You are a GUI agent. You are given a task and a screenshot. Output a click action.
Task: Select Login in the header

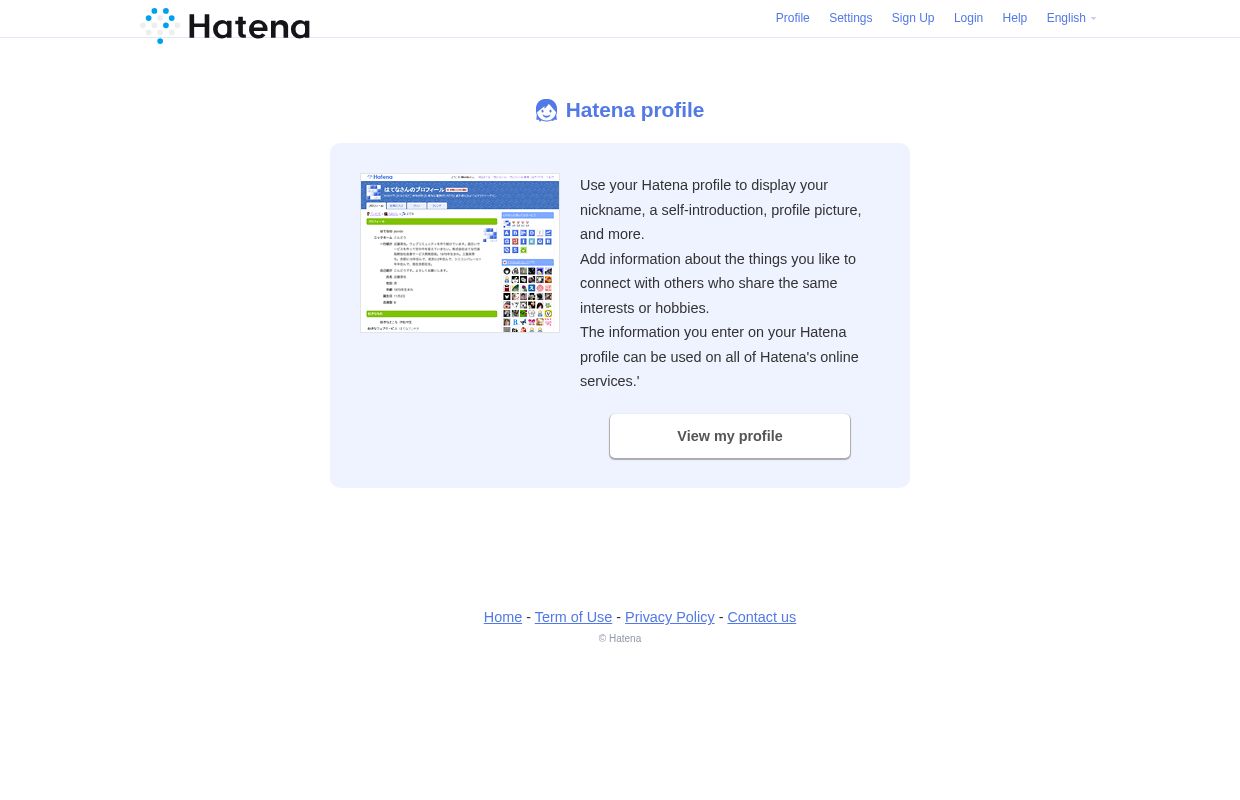tap(968, 18)
